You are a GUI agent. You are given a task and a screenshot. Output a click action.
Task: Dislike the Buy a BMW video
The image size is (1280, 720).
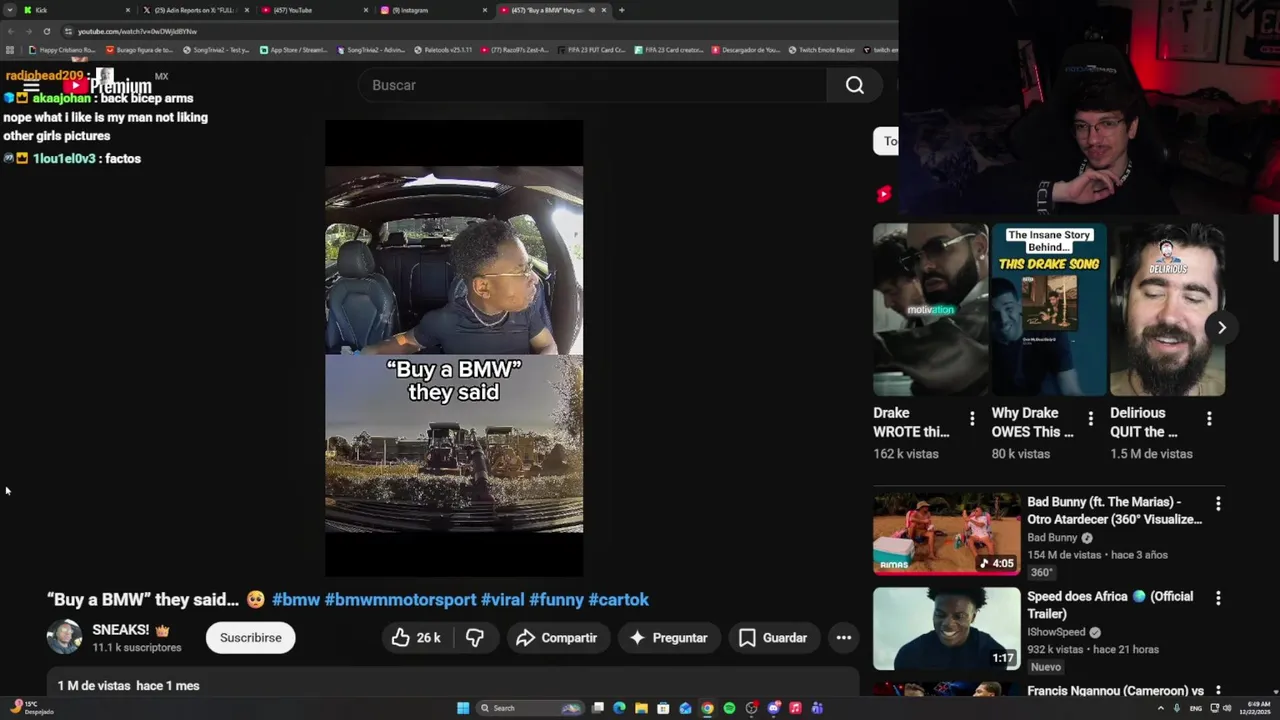475,637
